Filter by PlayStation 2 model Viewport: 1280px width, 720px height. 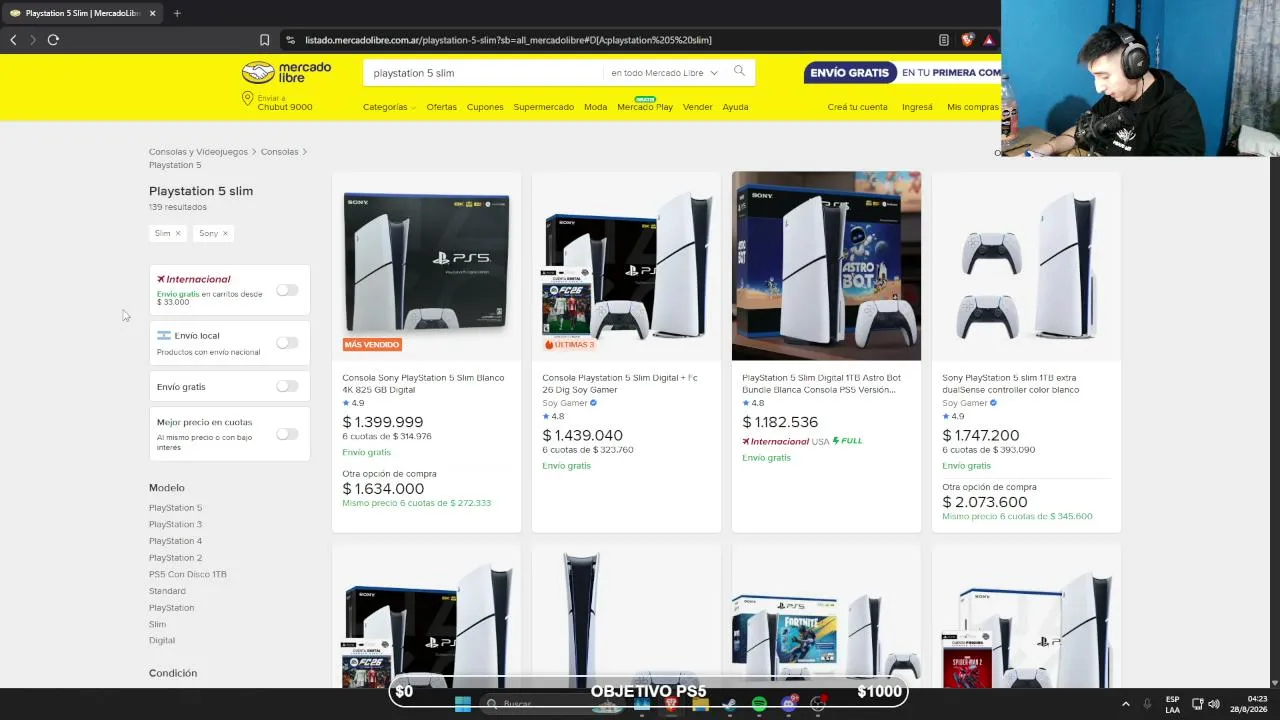point(175,558)
